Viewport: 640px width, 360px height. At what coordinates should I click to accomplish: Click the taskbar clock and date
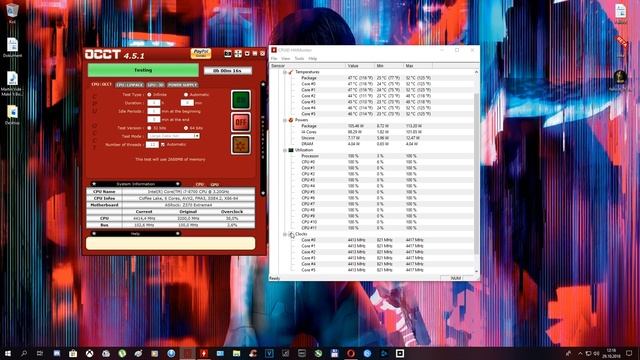(x=611, y=353)
